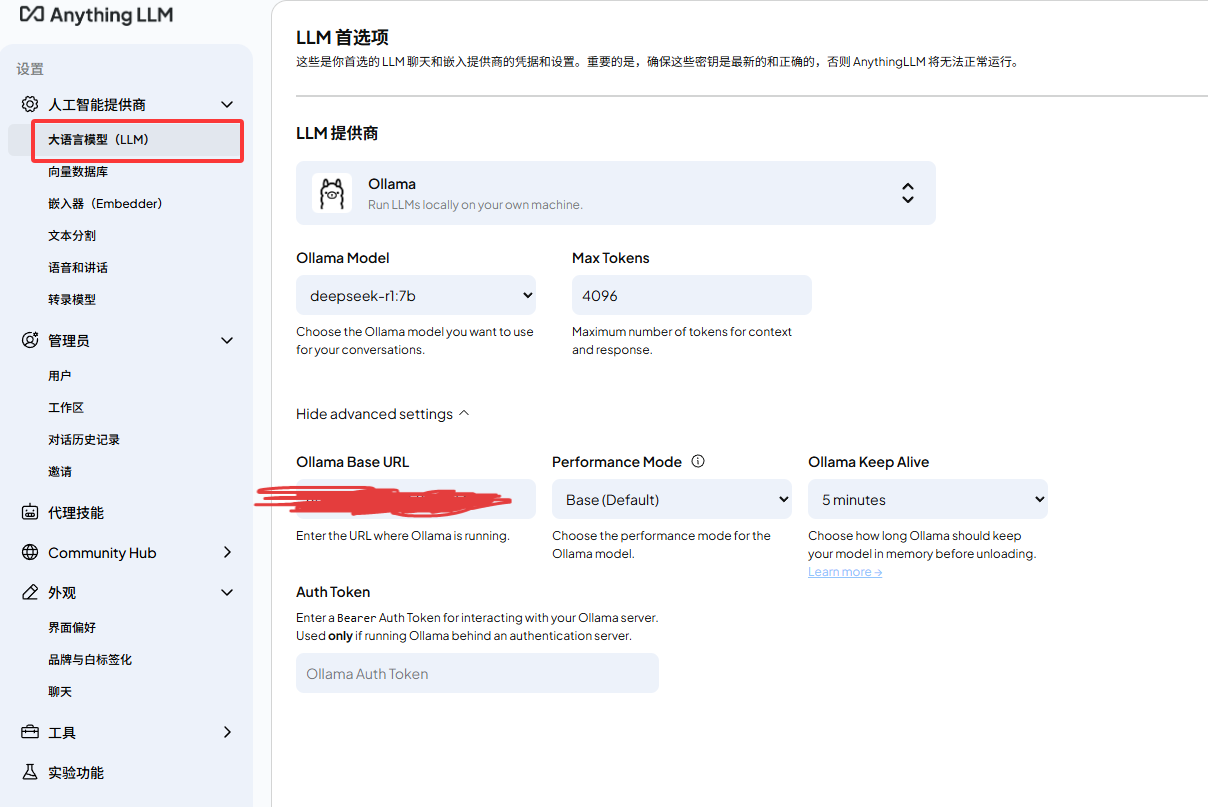Open 用户 management page

click(60, 376)
